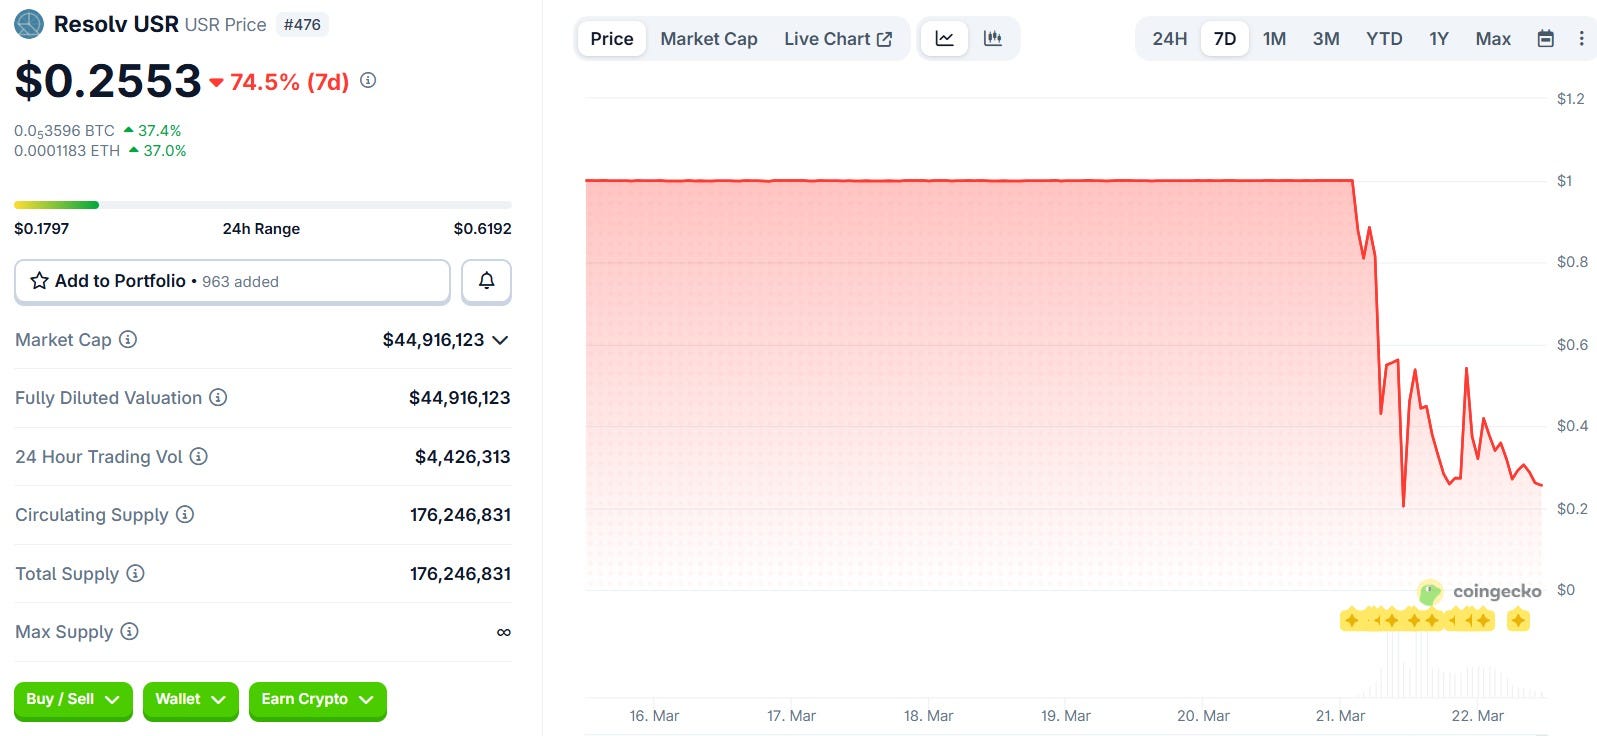
Task: Click the #476 rank badge
Action: [302, 24]
